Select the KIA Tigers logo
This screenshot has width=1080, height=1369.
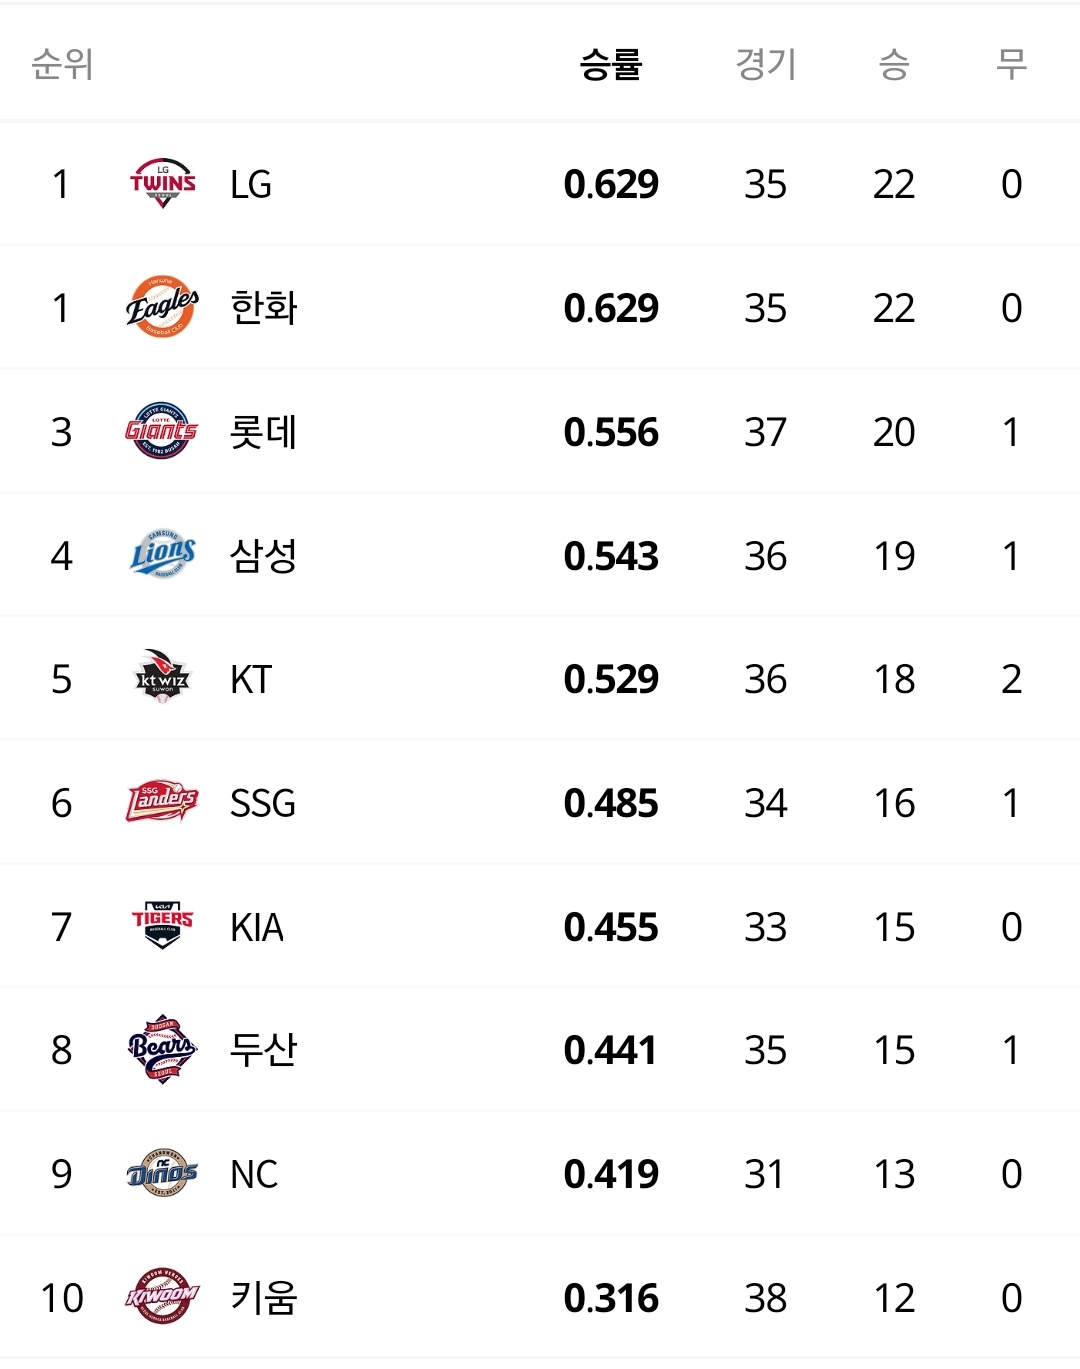[x=162, y=926]
